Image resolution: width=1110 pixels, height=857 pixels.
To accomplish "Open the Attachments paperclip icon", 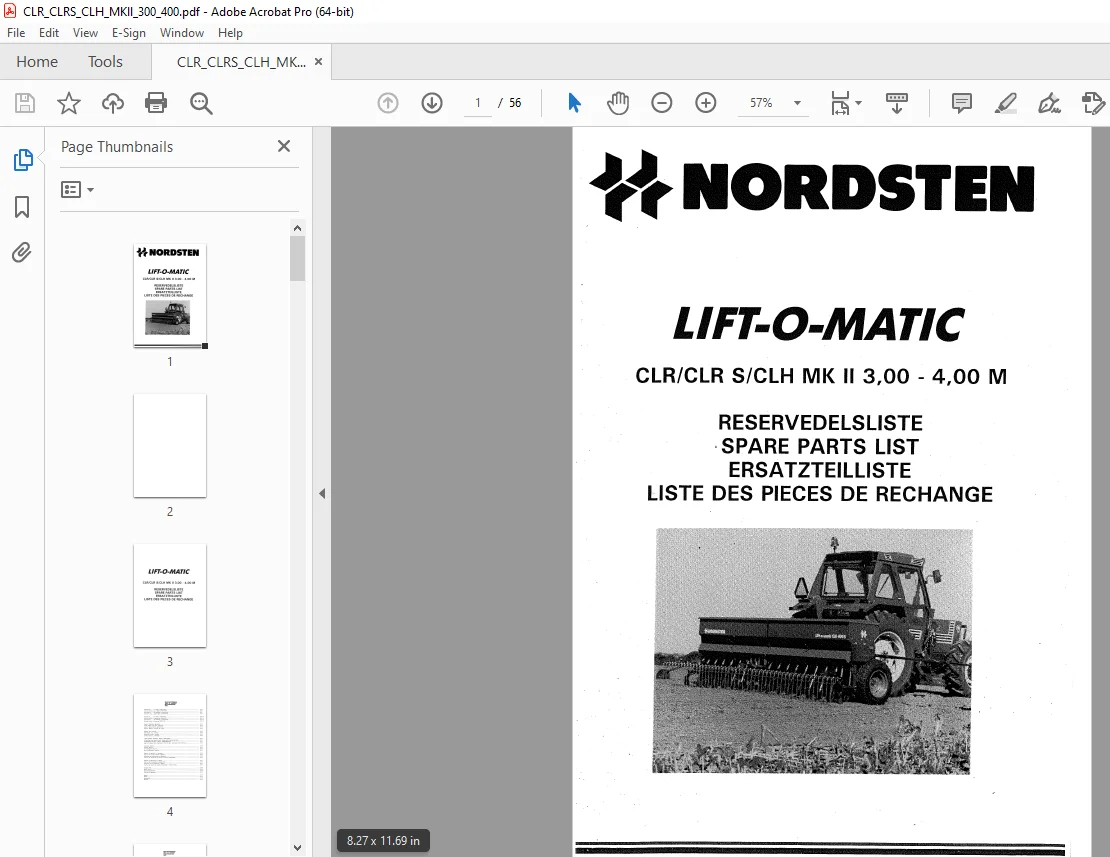I will point(22,253).
